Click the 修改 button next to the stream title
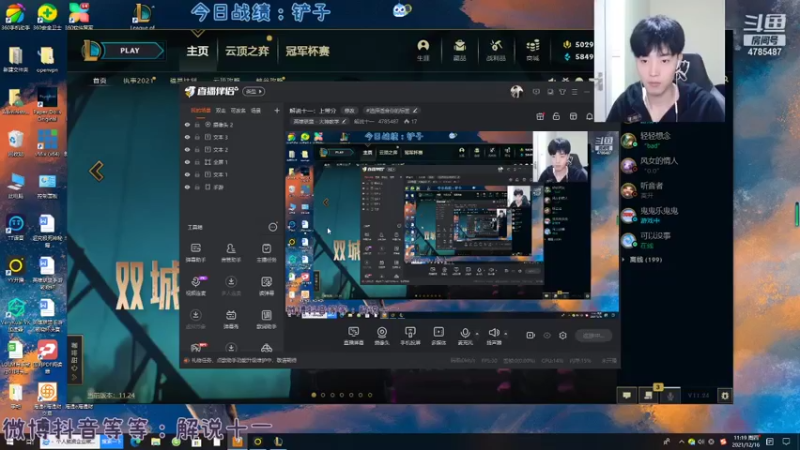The width and height of the screenshot is (800, 450). point(349,111)
